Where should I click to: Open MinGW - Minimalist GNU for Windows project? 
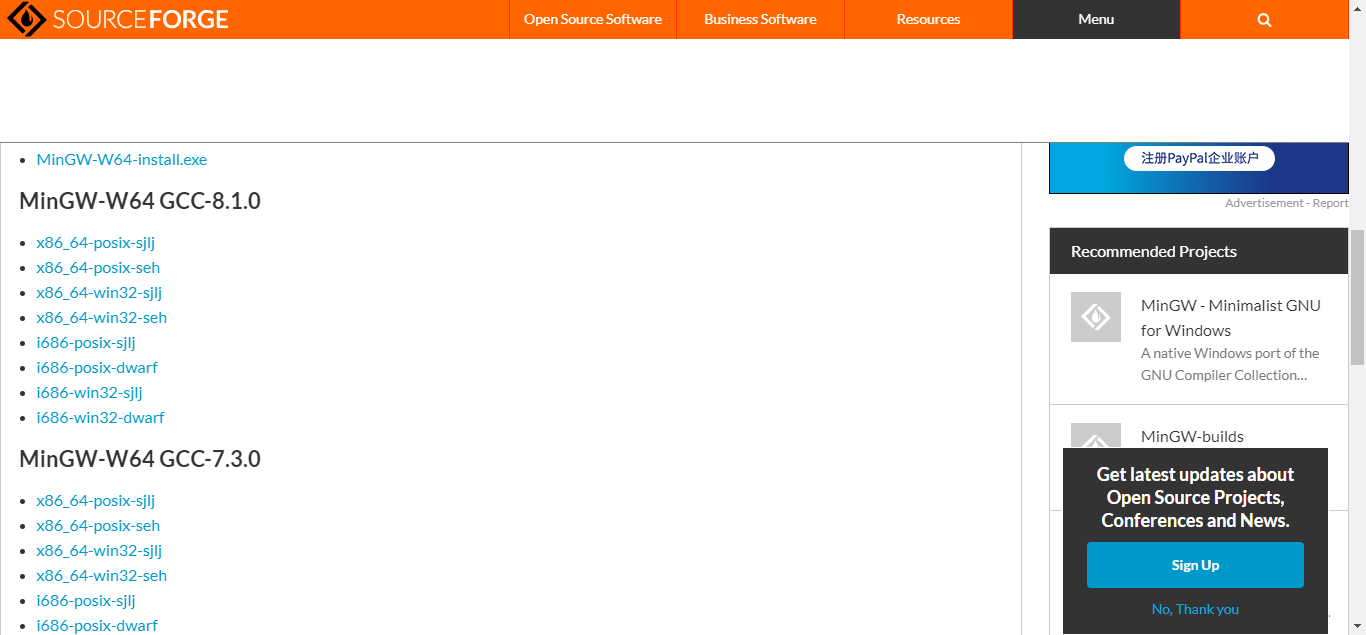click(x=1231, y=318)
